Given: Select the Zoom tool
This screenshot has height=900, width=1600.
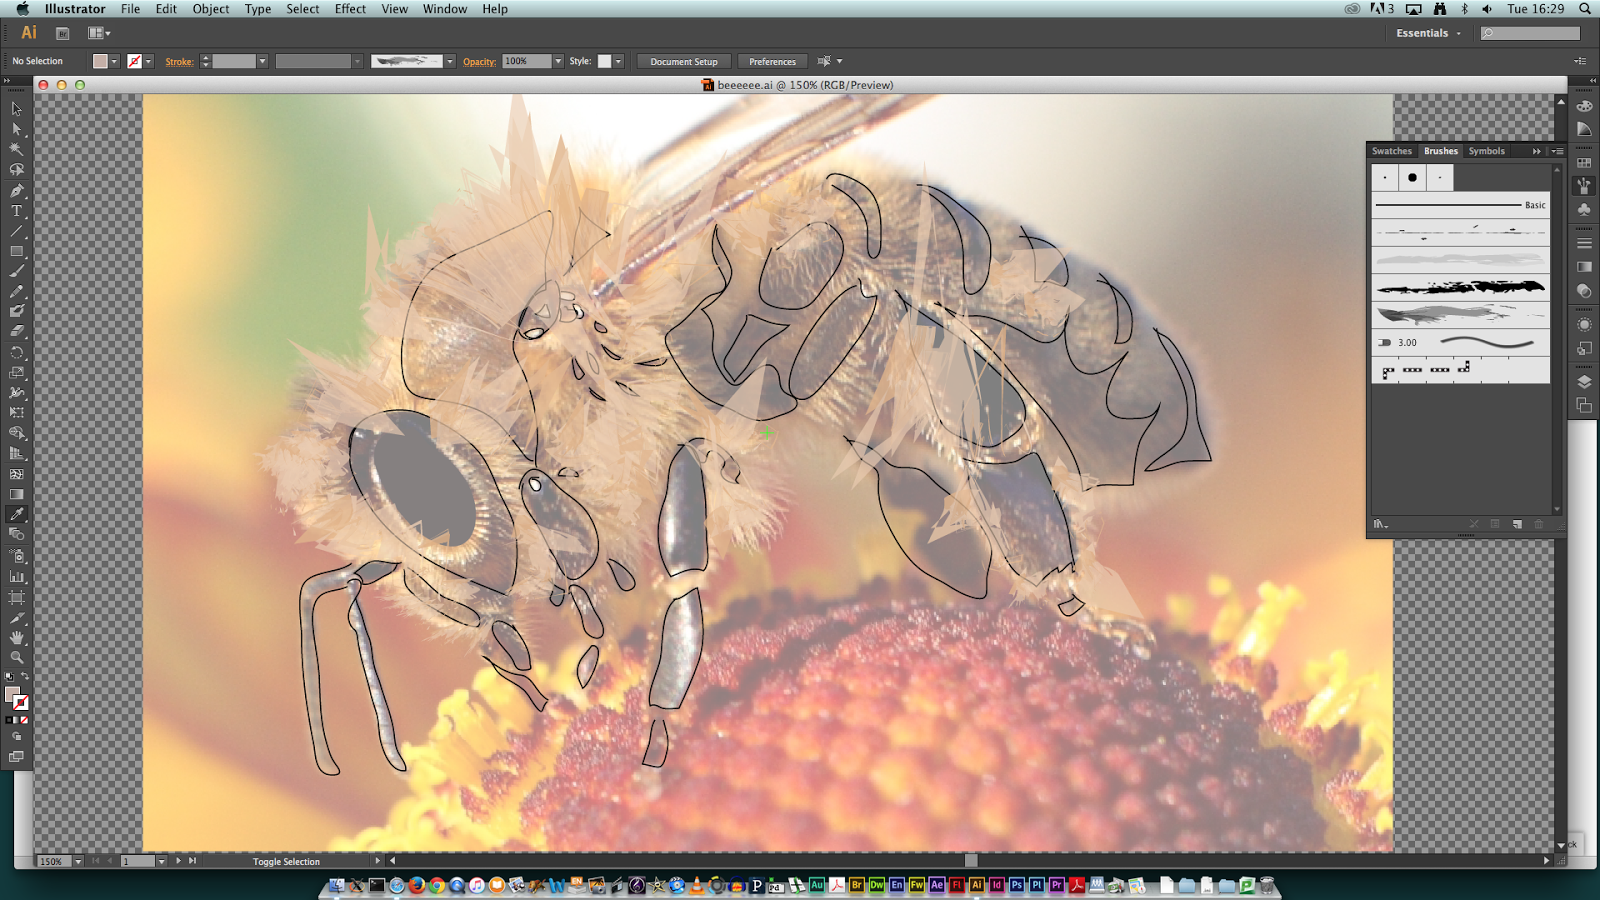Looking at the screenshot, I should (16, 657).
